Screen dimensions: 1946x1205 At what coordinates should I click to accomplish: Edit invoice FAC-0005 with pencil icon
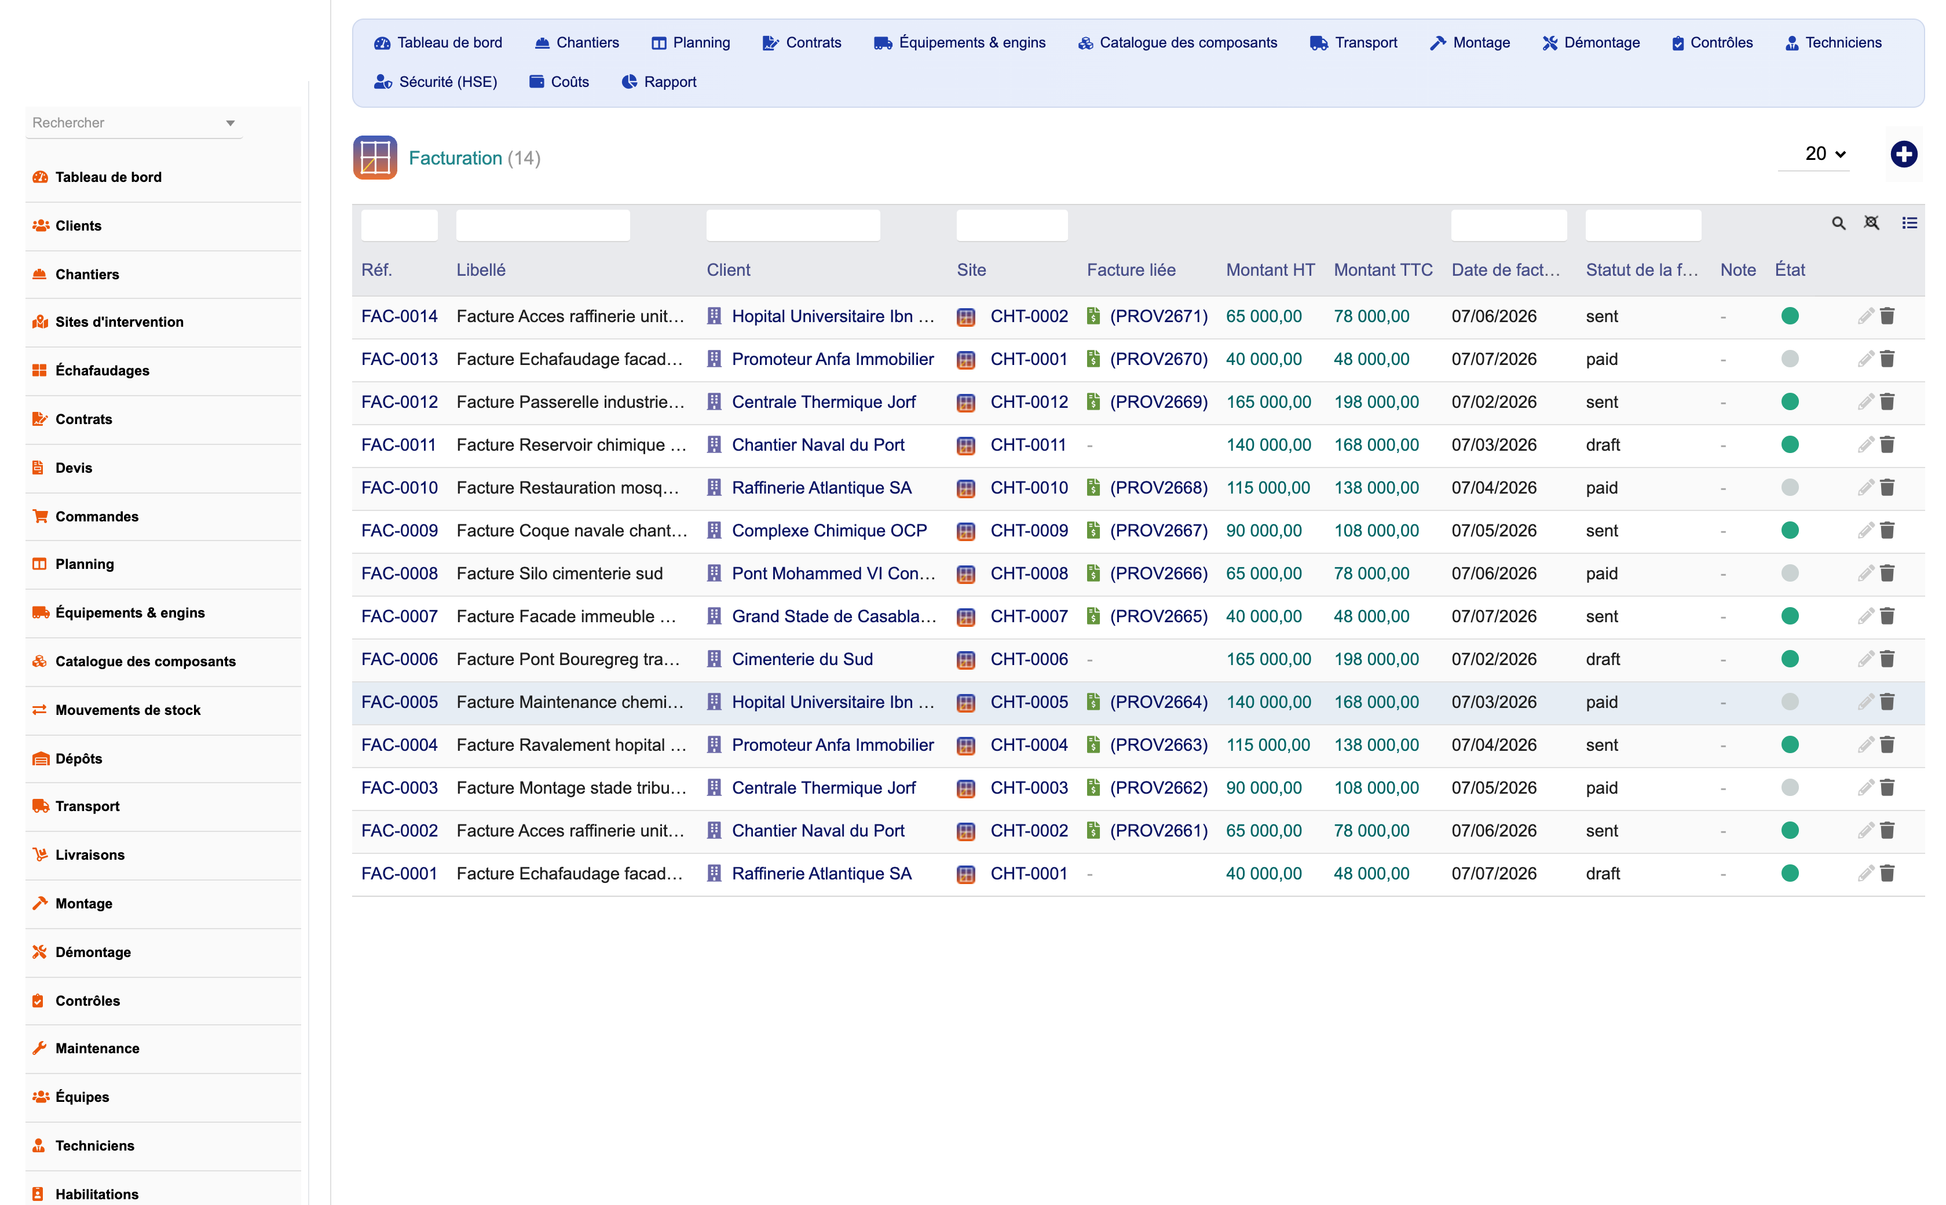tap(1865, 702)
